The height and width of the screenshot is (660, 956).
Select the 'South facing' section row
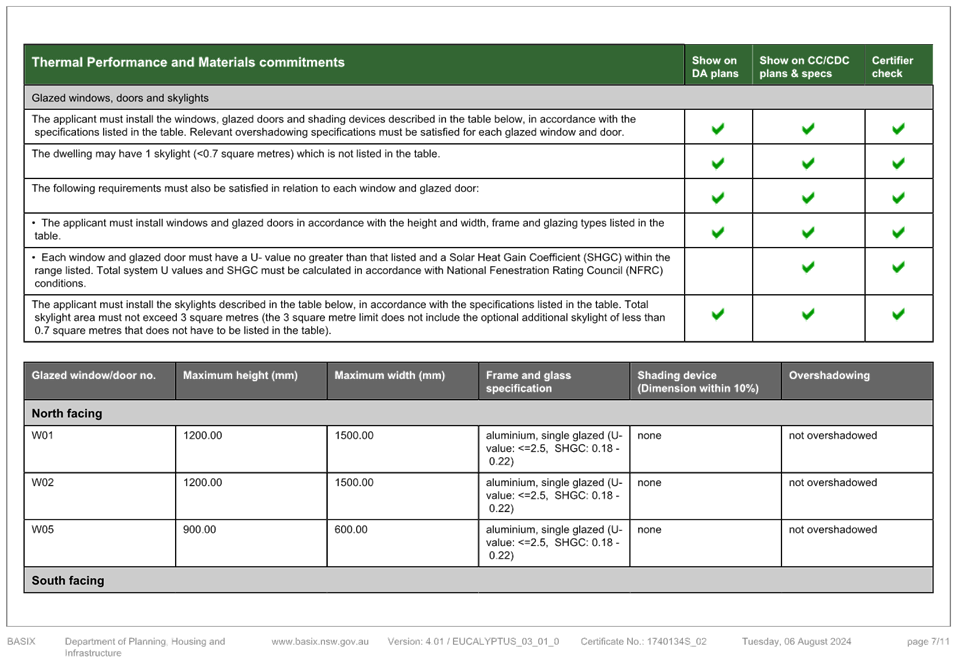[x=67, y=581]
